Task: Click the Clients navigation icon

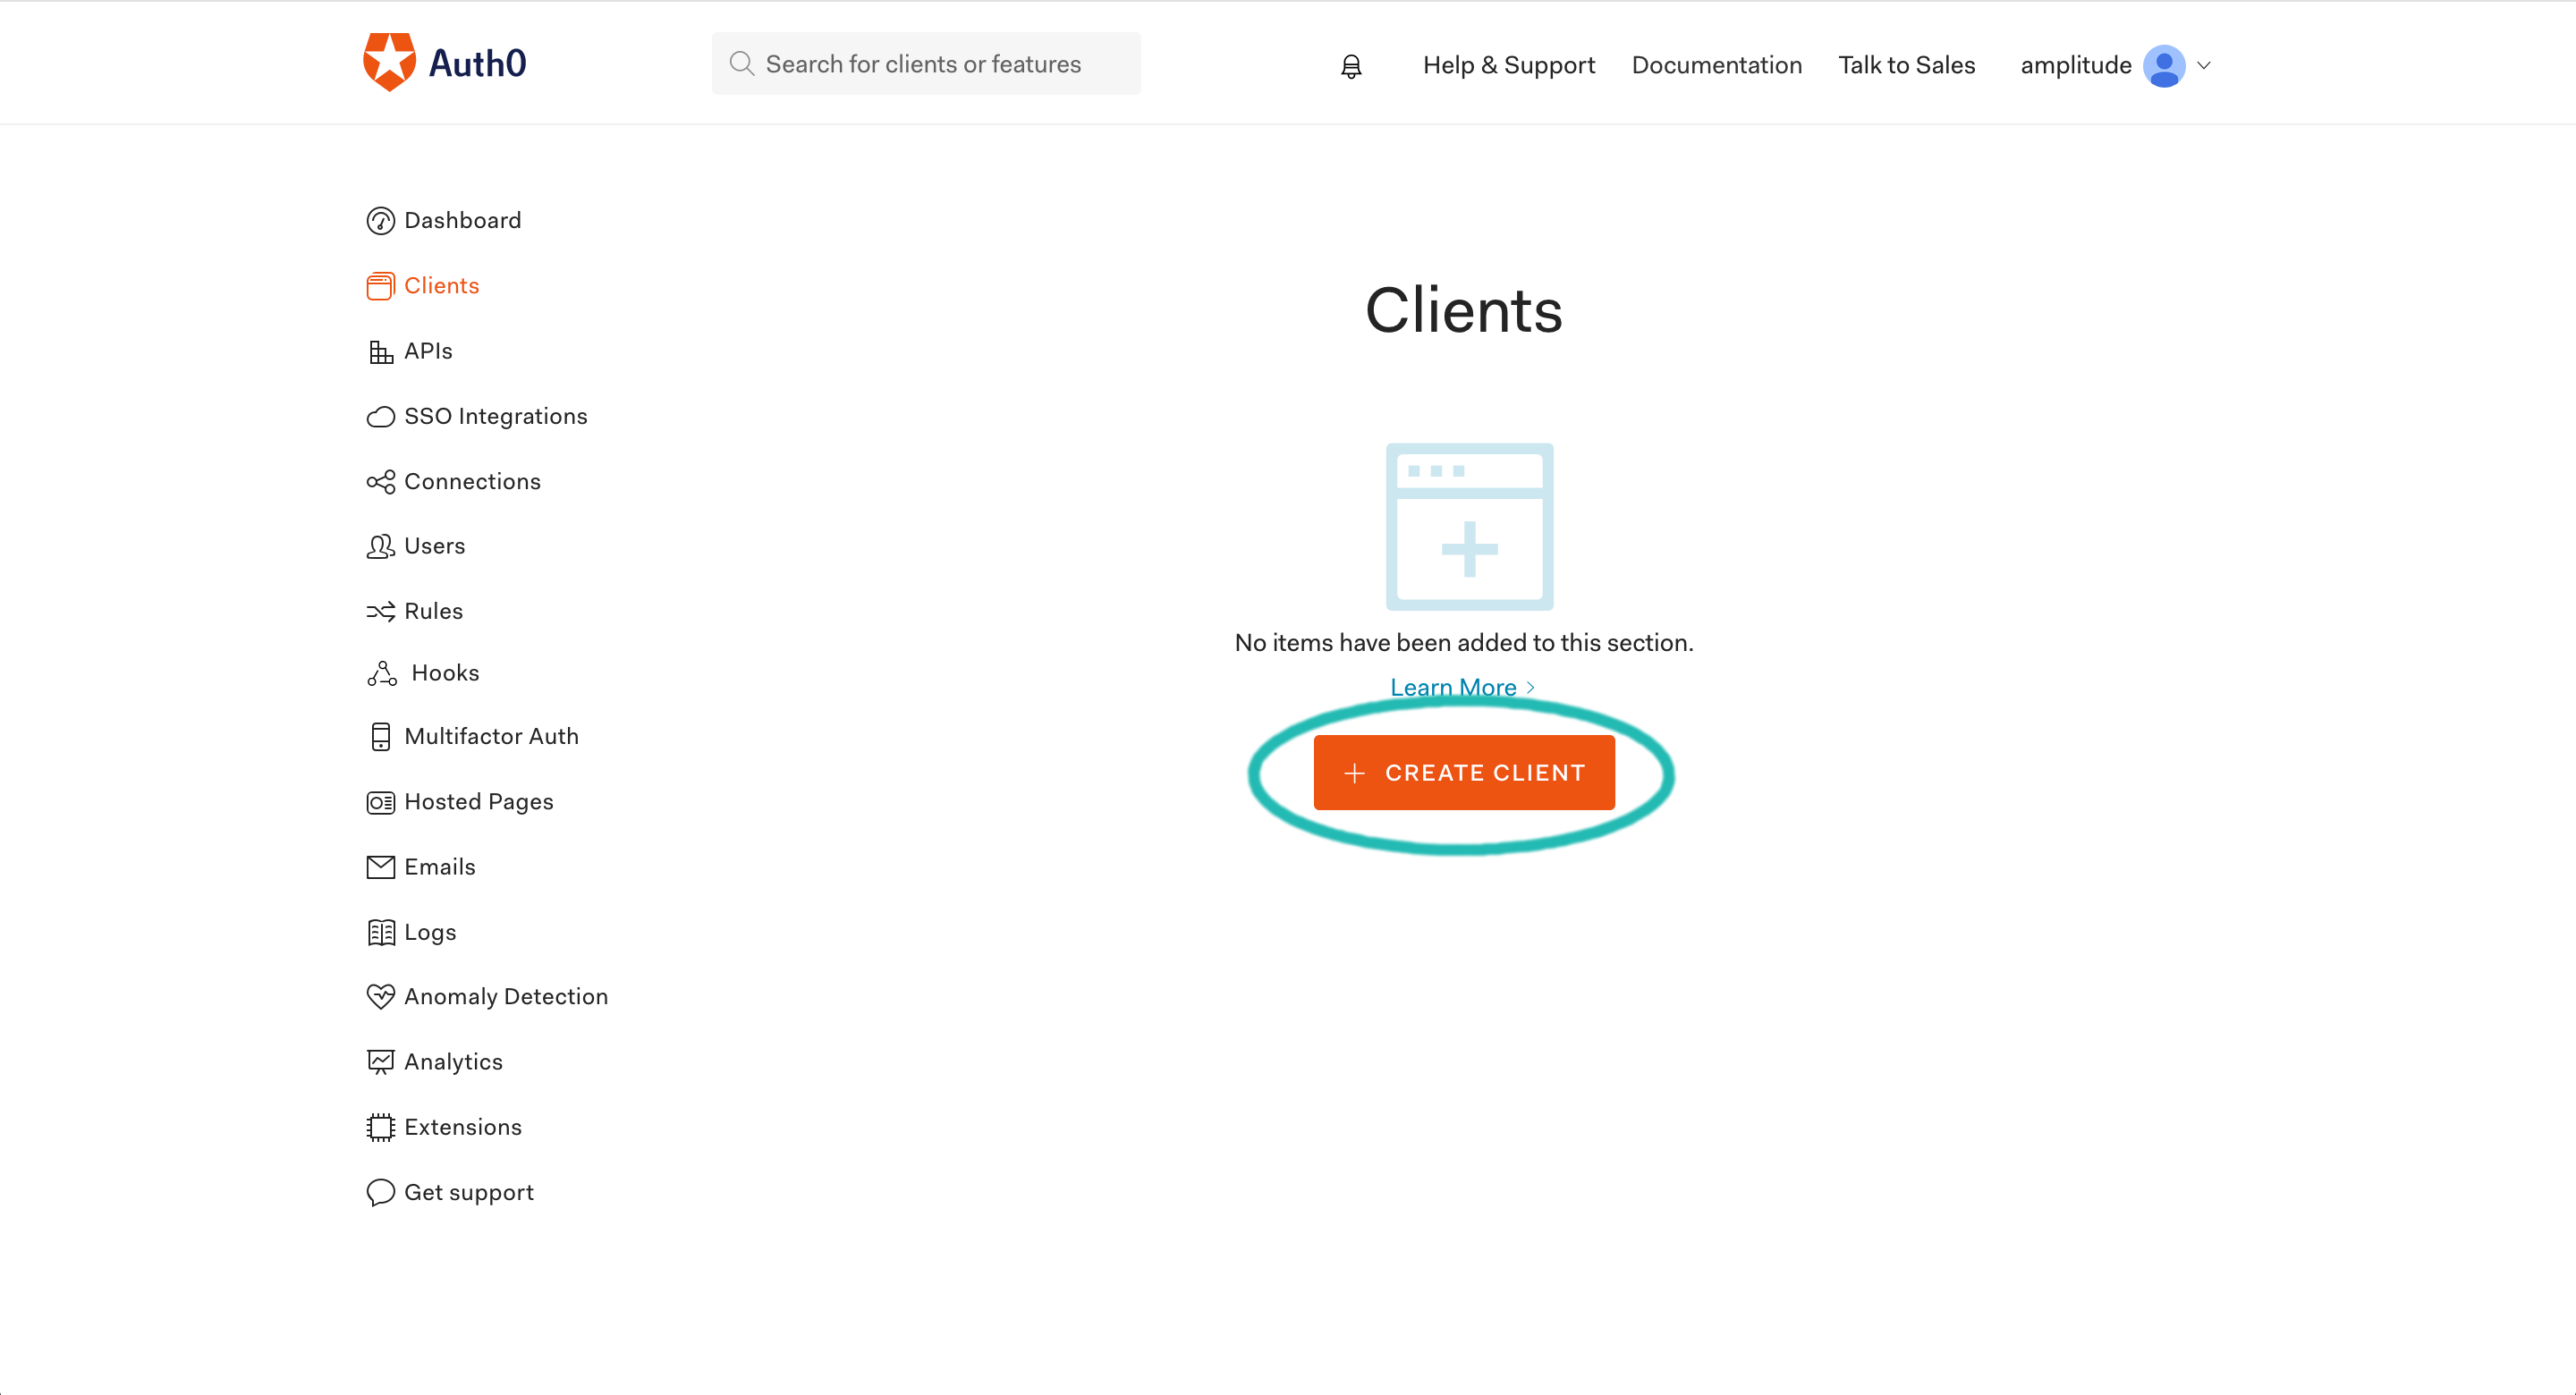Action: pyautogui.click(x=377, y=285)
